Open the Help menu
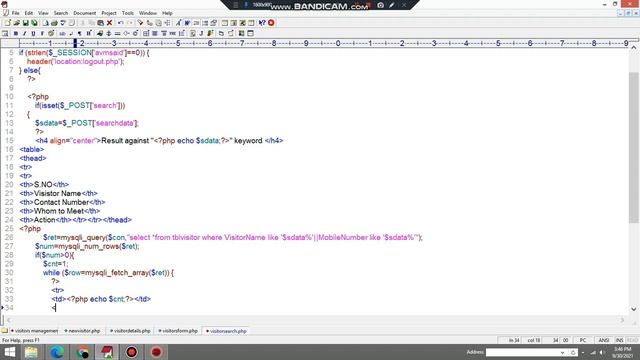Viewport: 640px width, 360px height. coord(167,13)
